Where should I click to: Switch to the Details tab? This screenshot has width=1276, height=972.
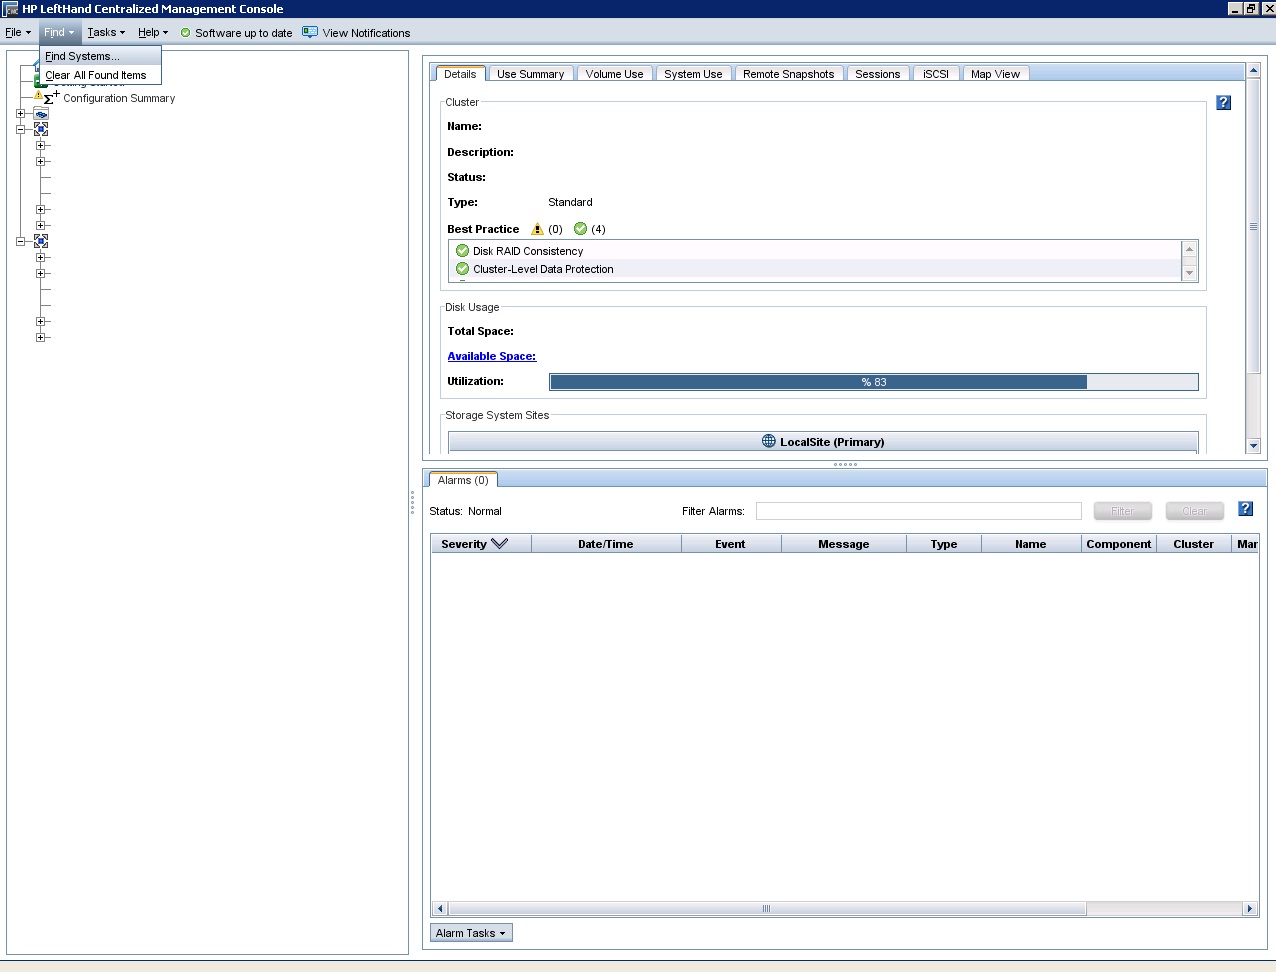[x=460, y=74]
